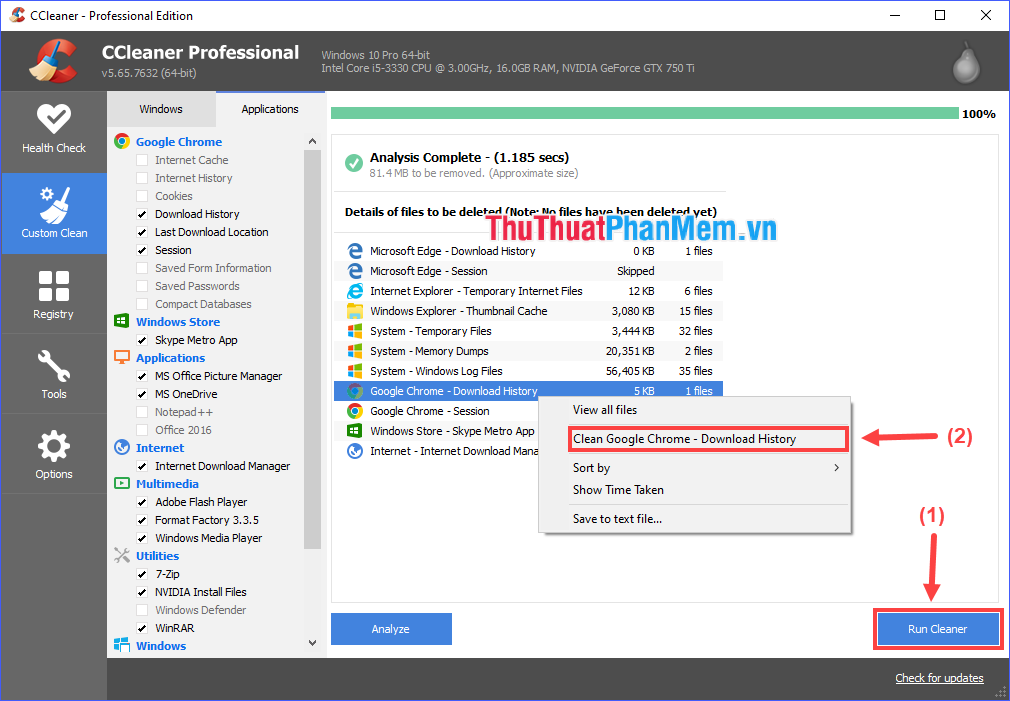The height and width of the screenshot is (701, 1010).
Task: Select Custom Clean broom icon
Action: pyautogui.click(x=54, y=205)
